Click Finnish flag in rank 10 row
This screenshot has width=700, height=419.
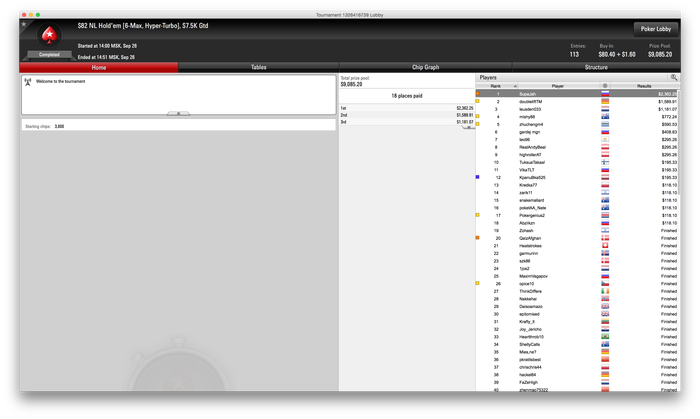click(605, 162)
